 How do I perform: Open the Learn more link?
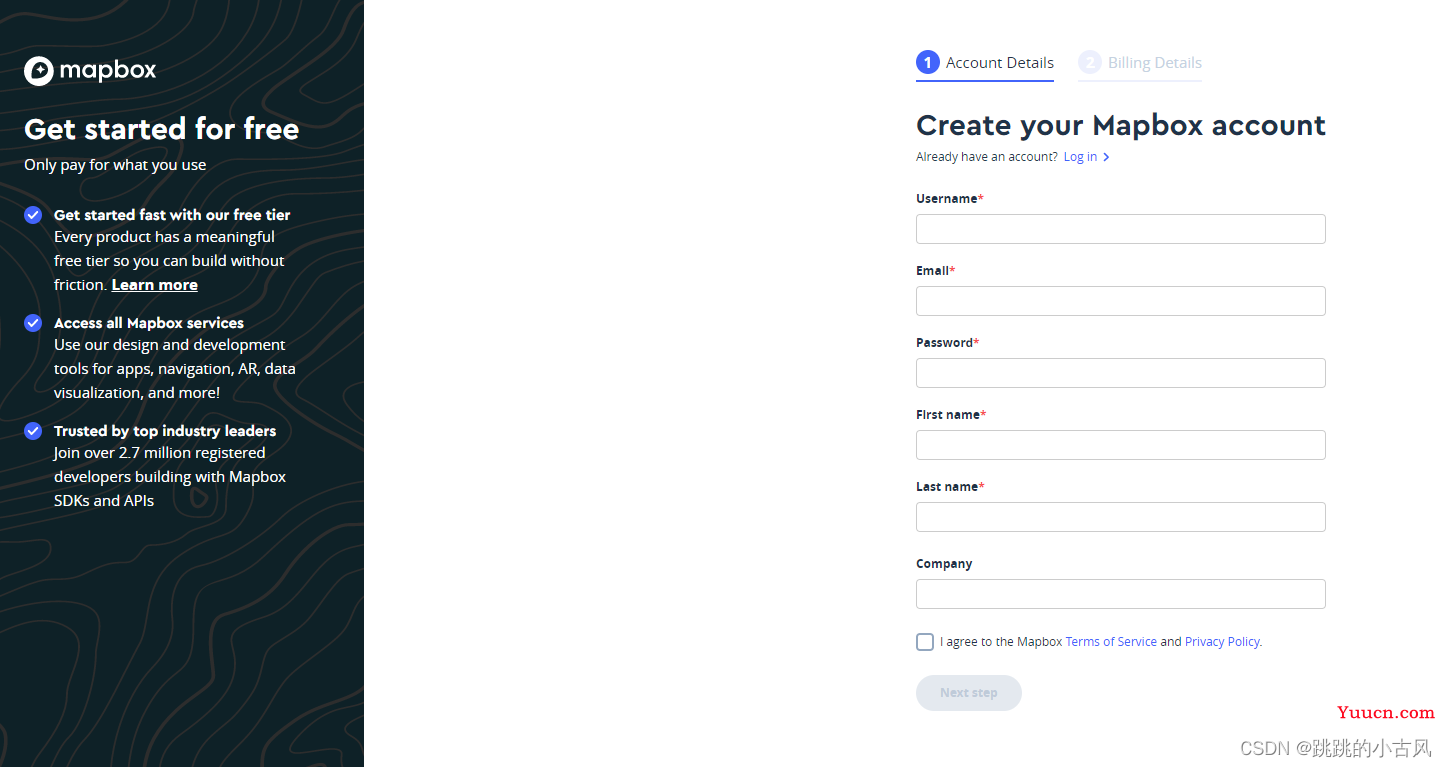coord(155,285)
